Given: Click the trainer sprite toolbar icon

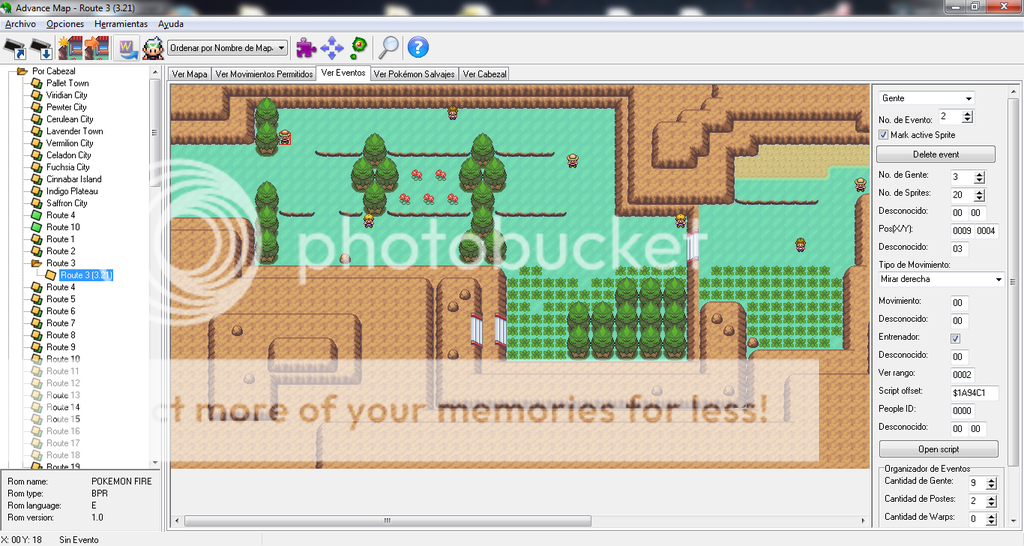Looking at the screenshot, I should click(x=152, y=47).
